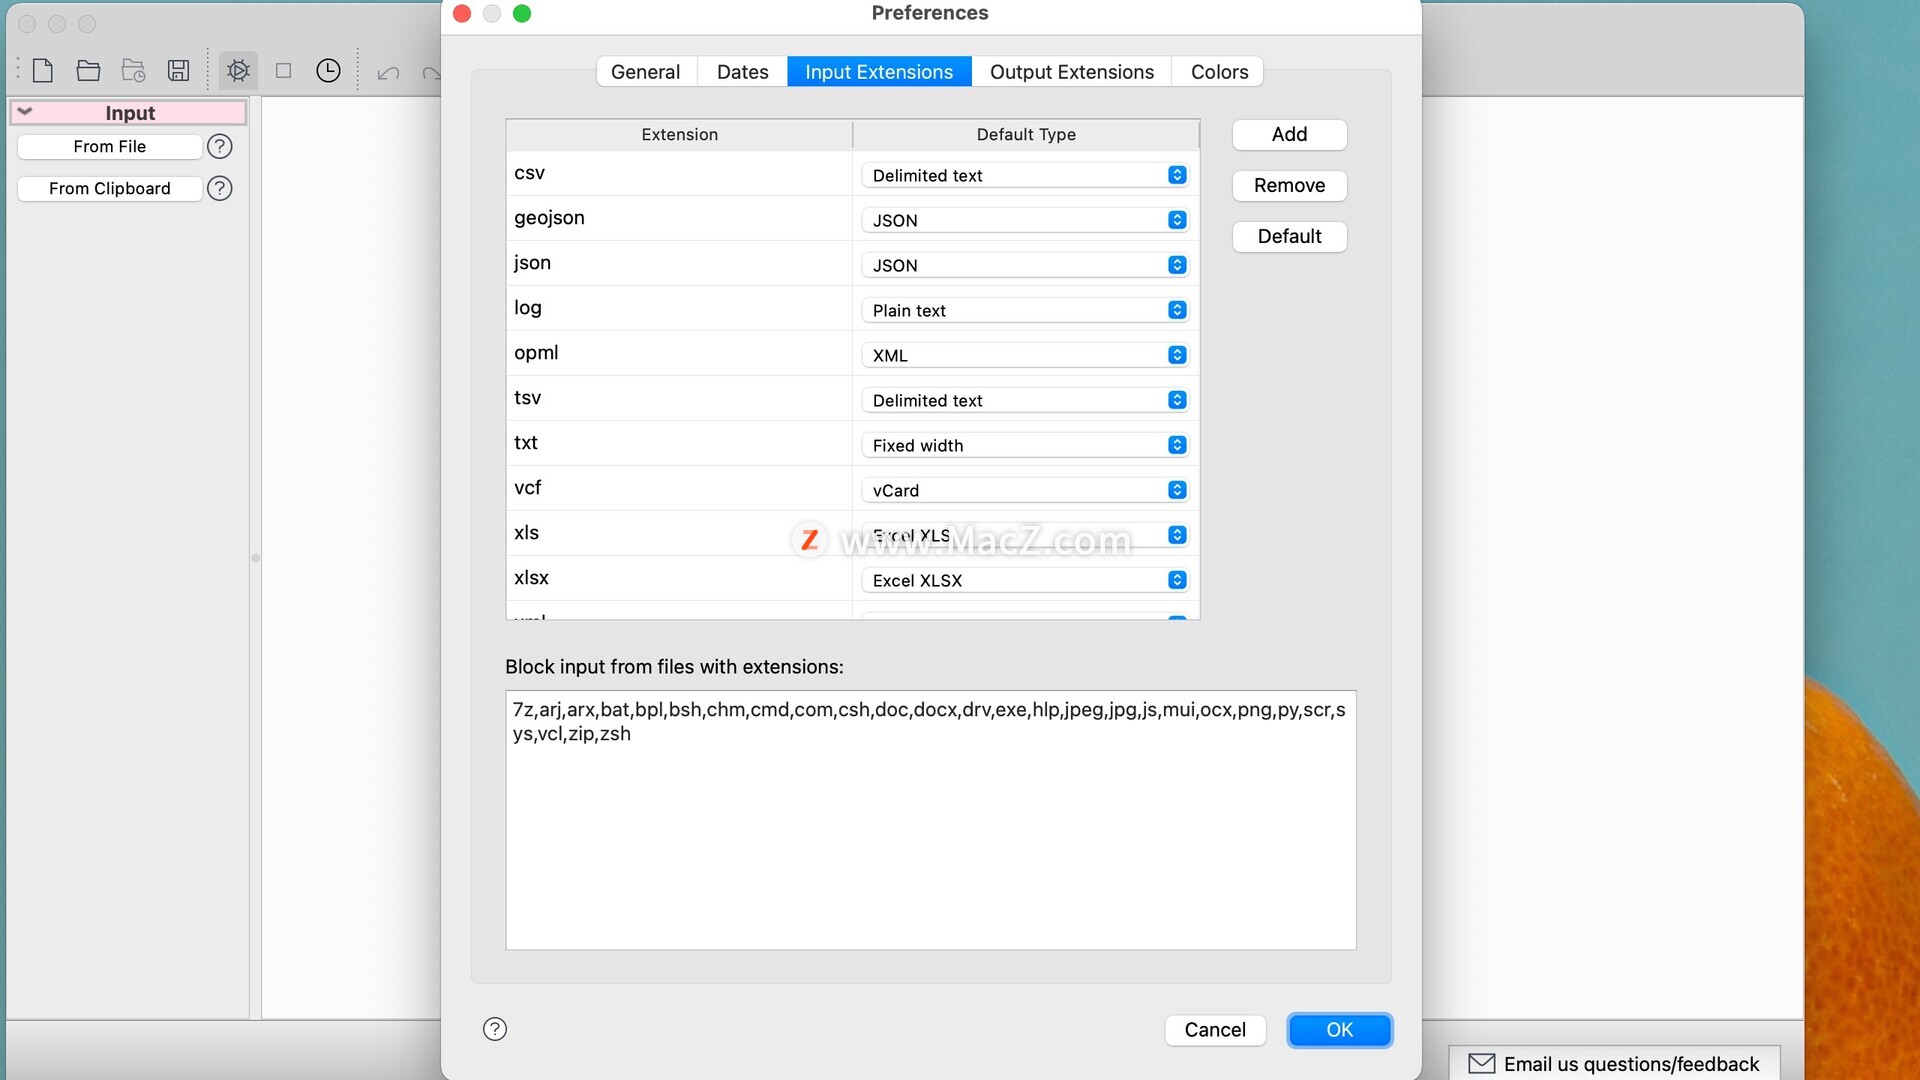Switch to the Colors tab

[1219, 72]
